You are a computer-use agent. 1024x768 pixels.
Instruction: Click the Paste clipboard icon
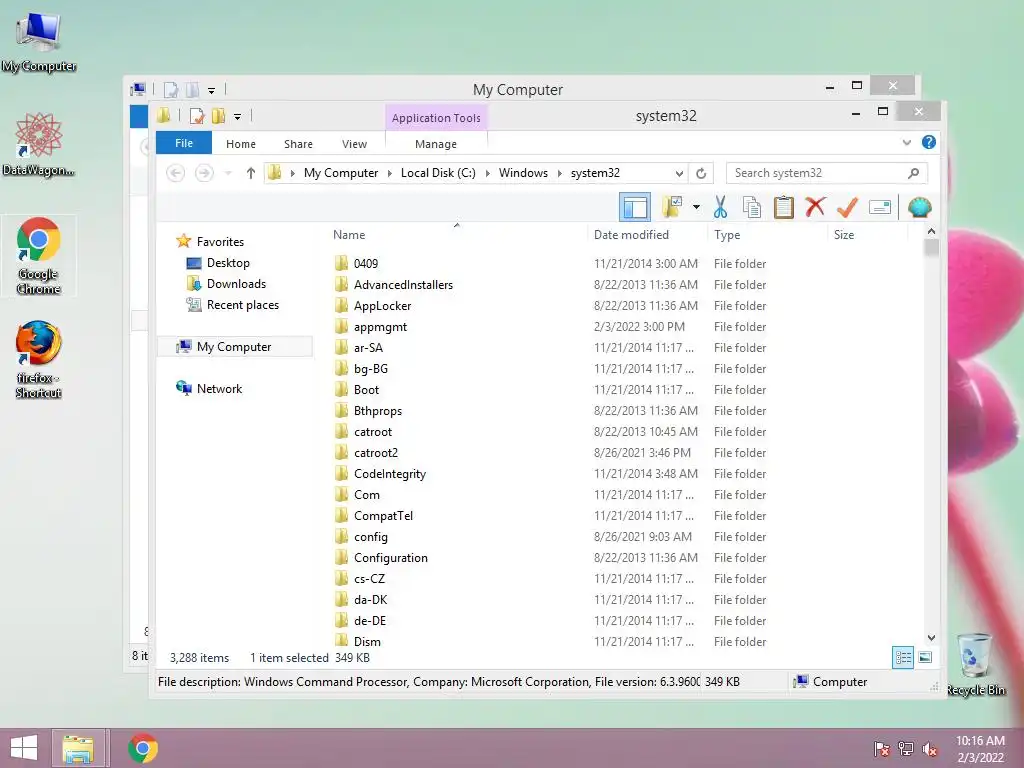click(x=784, y=208)
